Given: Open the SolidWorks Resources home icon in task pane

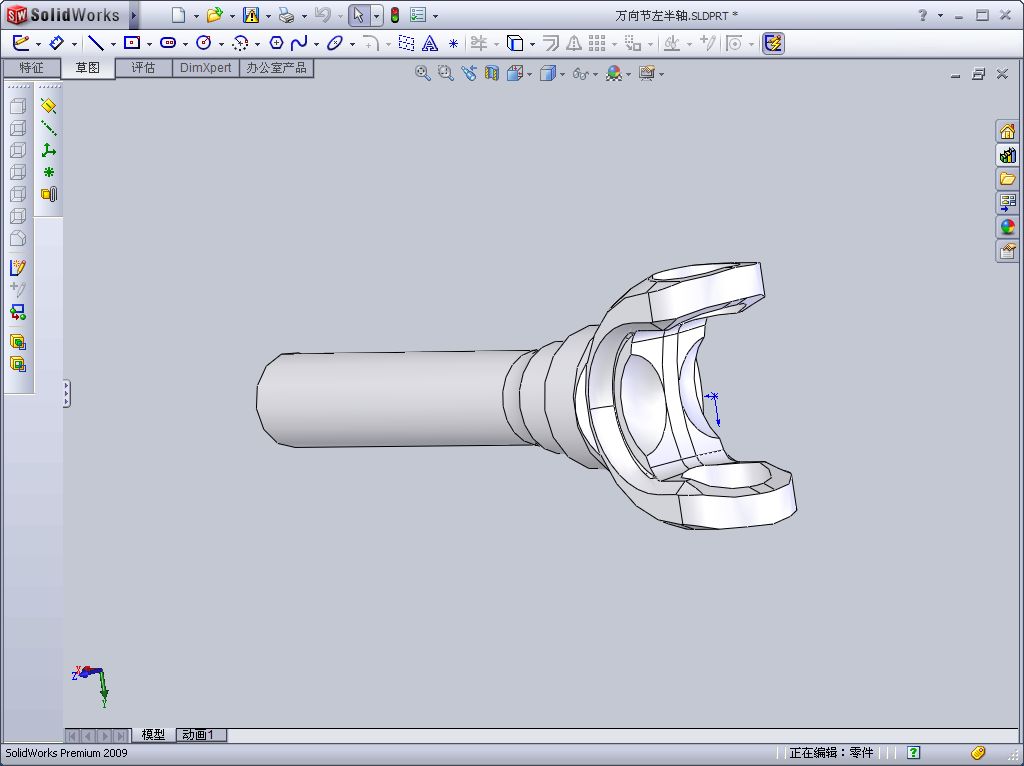Looking at the screenshot, I should point(1007,131).
